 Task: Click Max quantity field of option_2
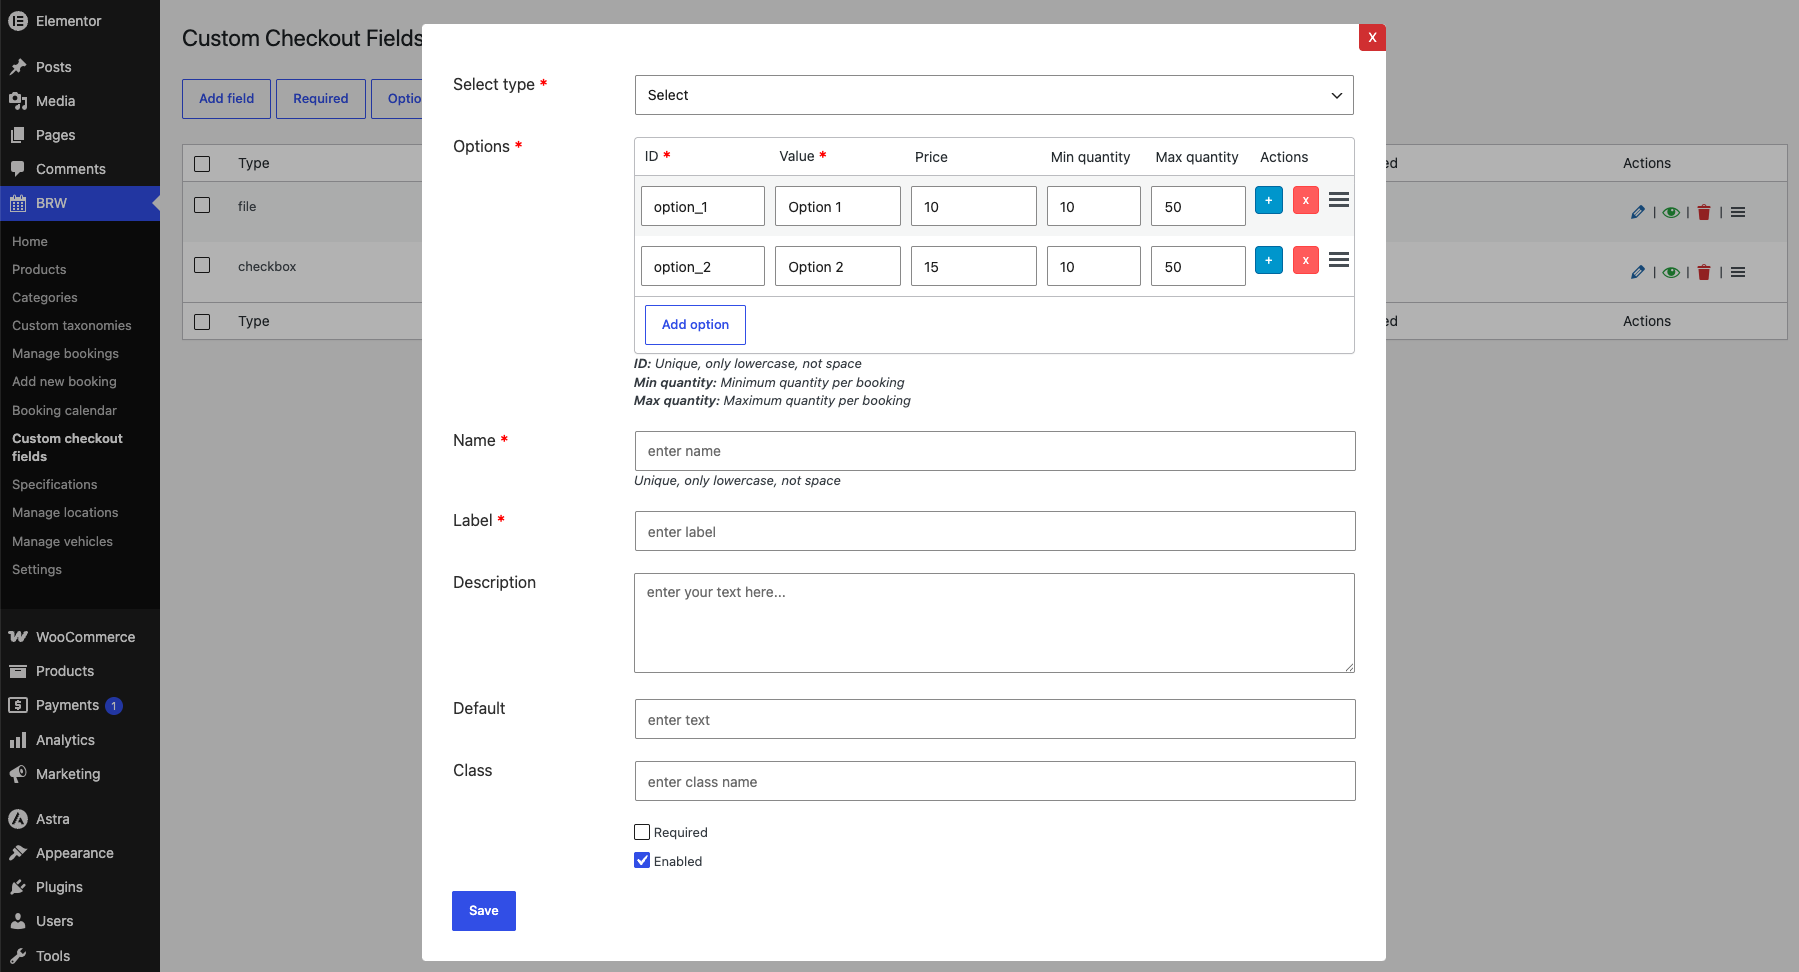1198,266
